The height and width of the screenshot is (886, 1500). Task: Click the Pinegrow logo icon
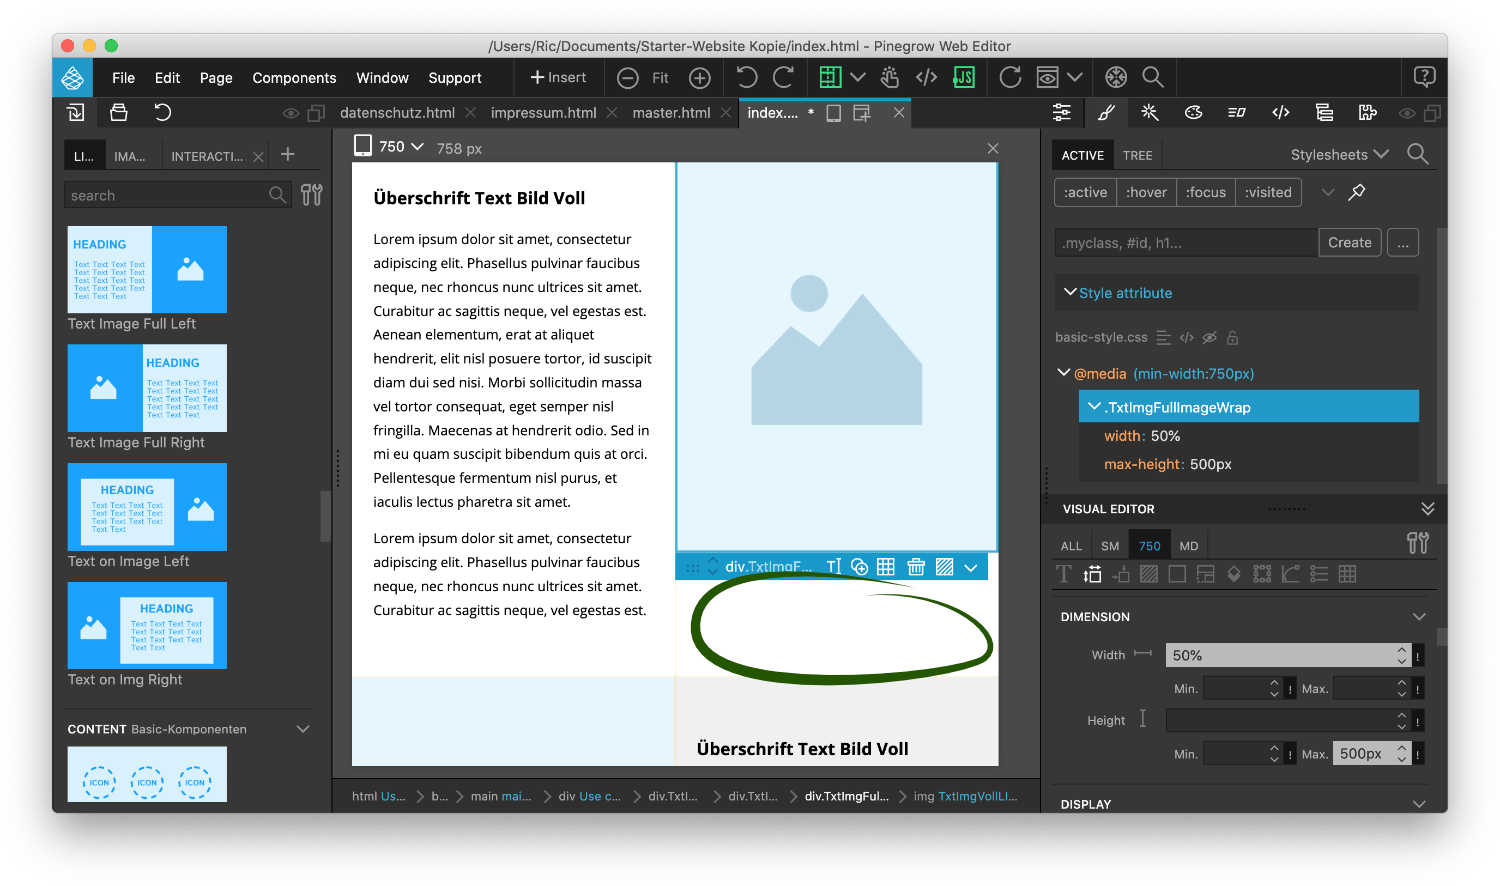pos(73,77)
